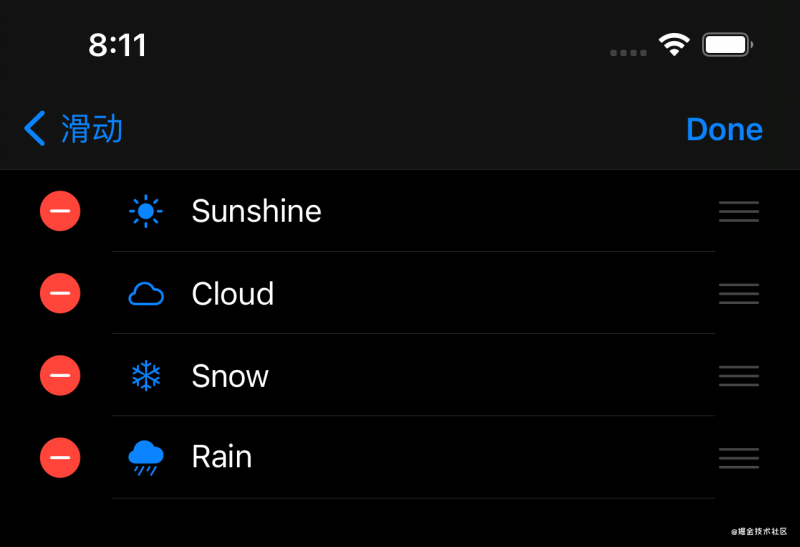Click the rain cloud icon
This screenshot has width=800, height=547.
[x=146, y=458]
